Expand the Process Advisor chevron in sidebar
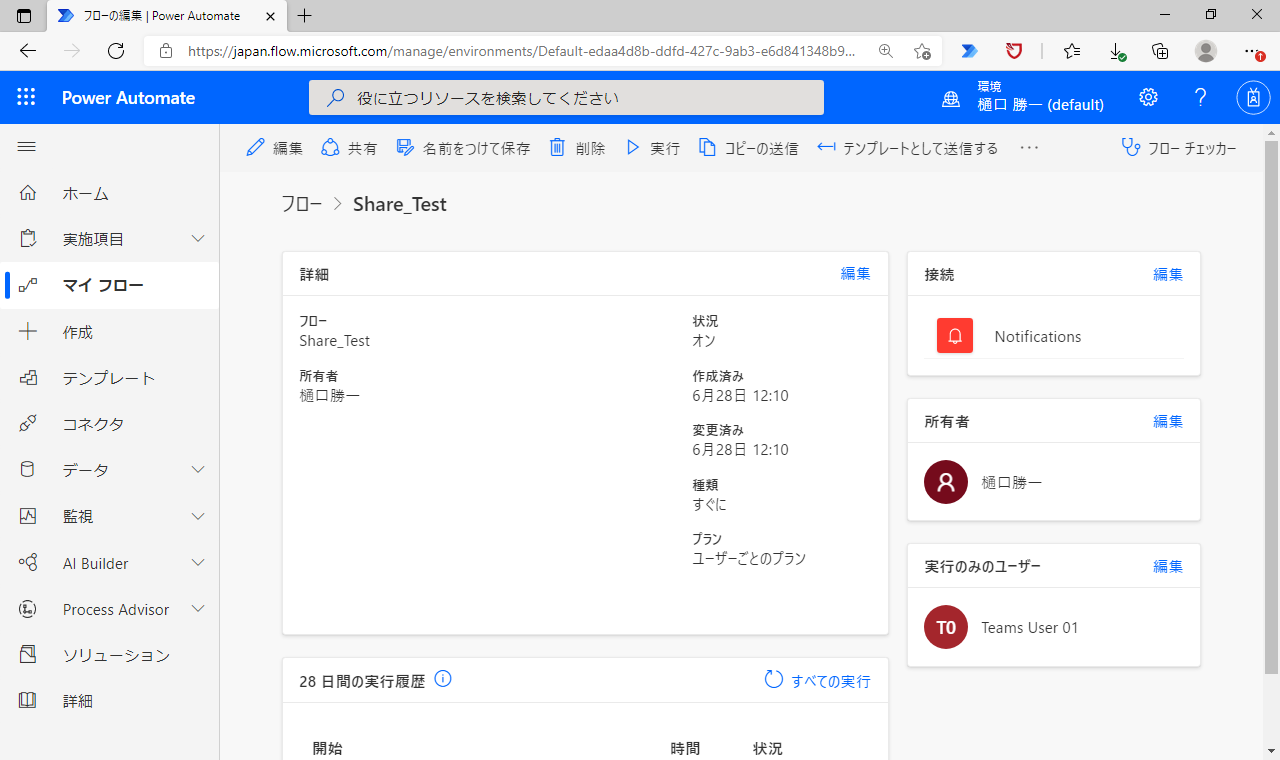Screen dimensions: 1280x760 [x=198, y=609]
